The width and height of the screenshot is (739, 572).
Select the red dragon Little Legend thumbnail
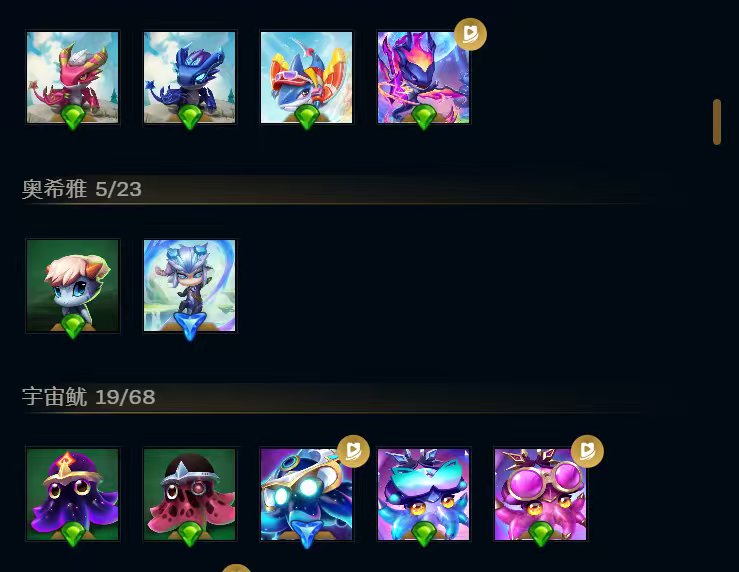tap(73, 77)
